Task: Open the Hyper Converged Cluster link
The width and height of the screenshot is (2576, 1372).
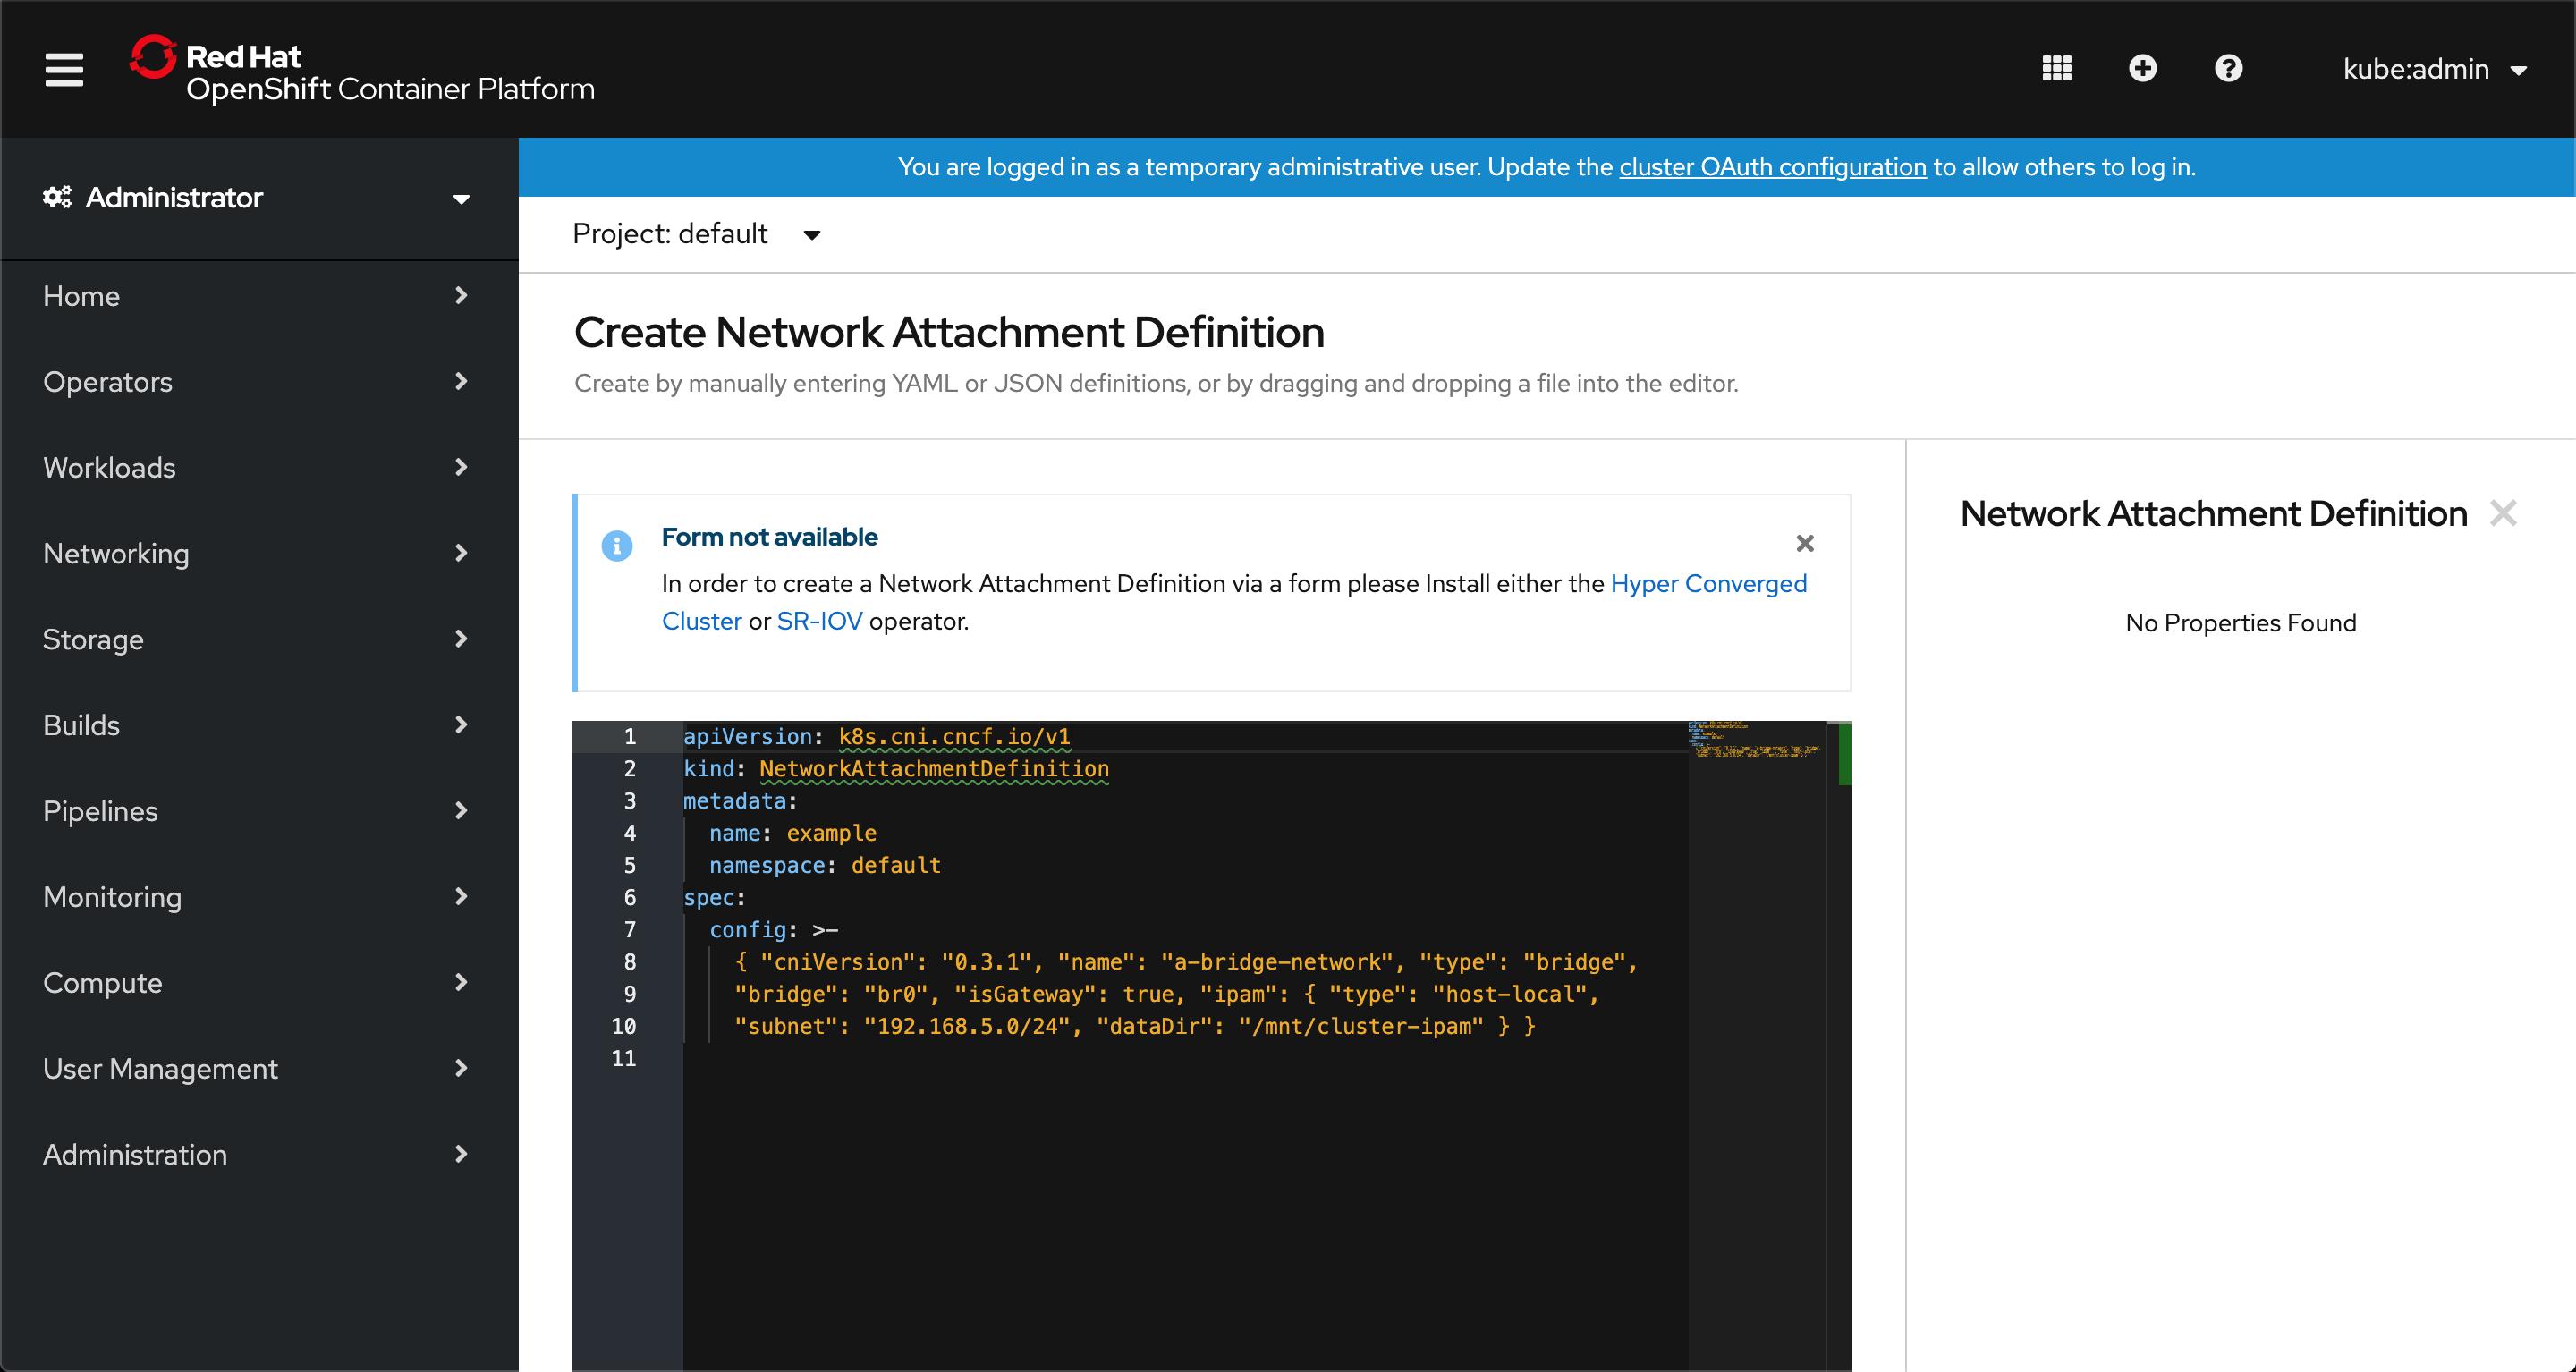Action: pyautogui.click(x=1708, y=583)
